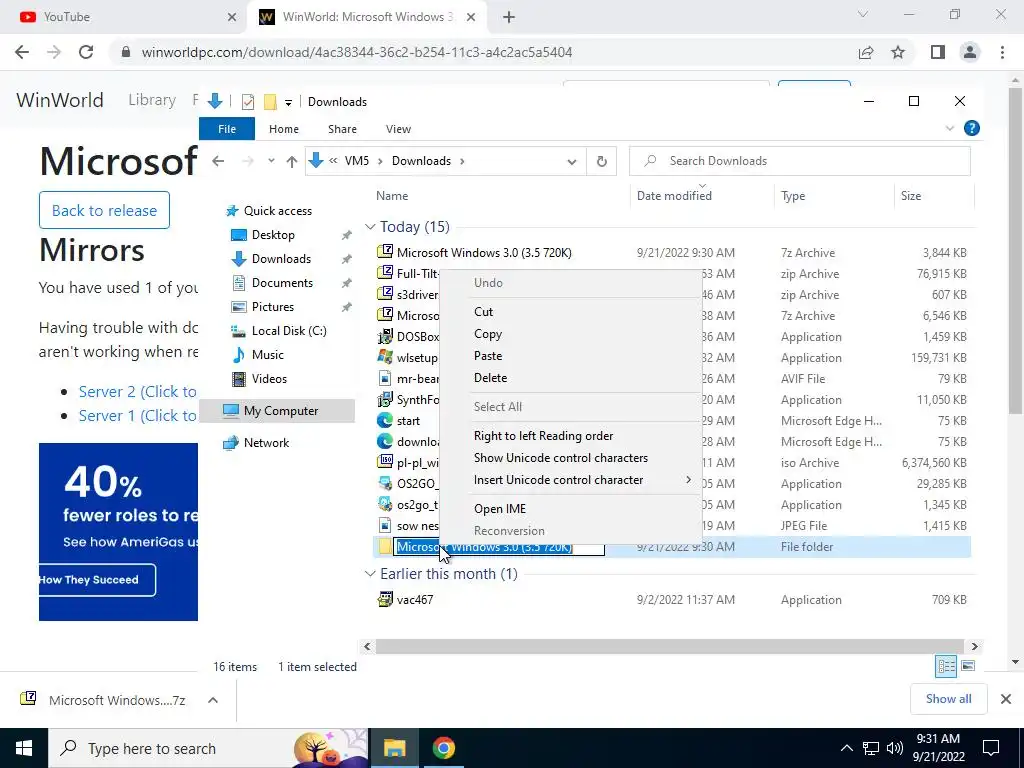1024x768 pixels.
Task: Click the volume speaker tray icon
Action: pyautogui.click(x=895, y=748)
